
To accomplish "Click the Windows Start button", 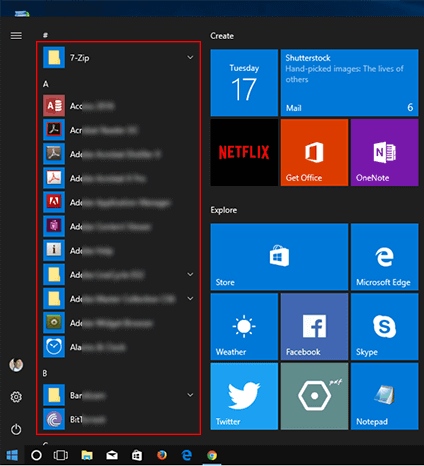I will (12, 455).
